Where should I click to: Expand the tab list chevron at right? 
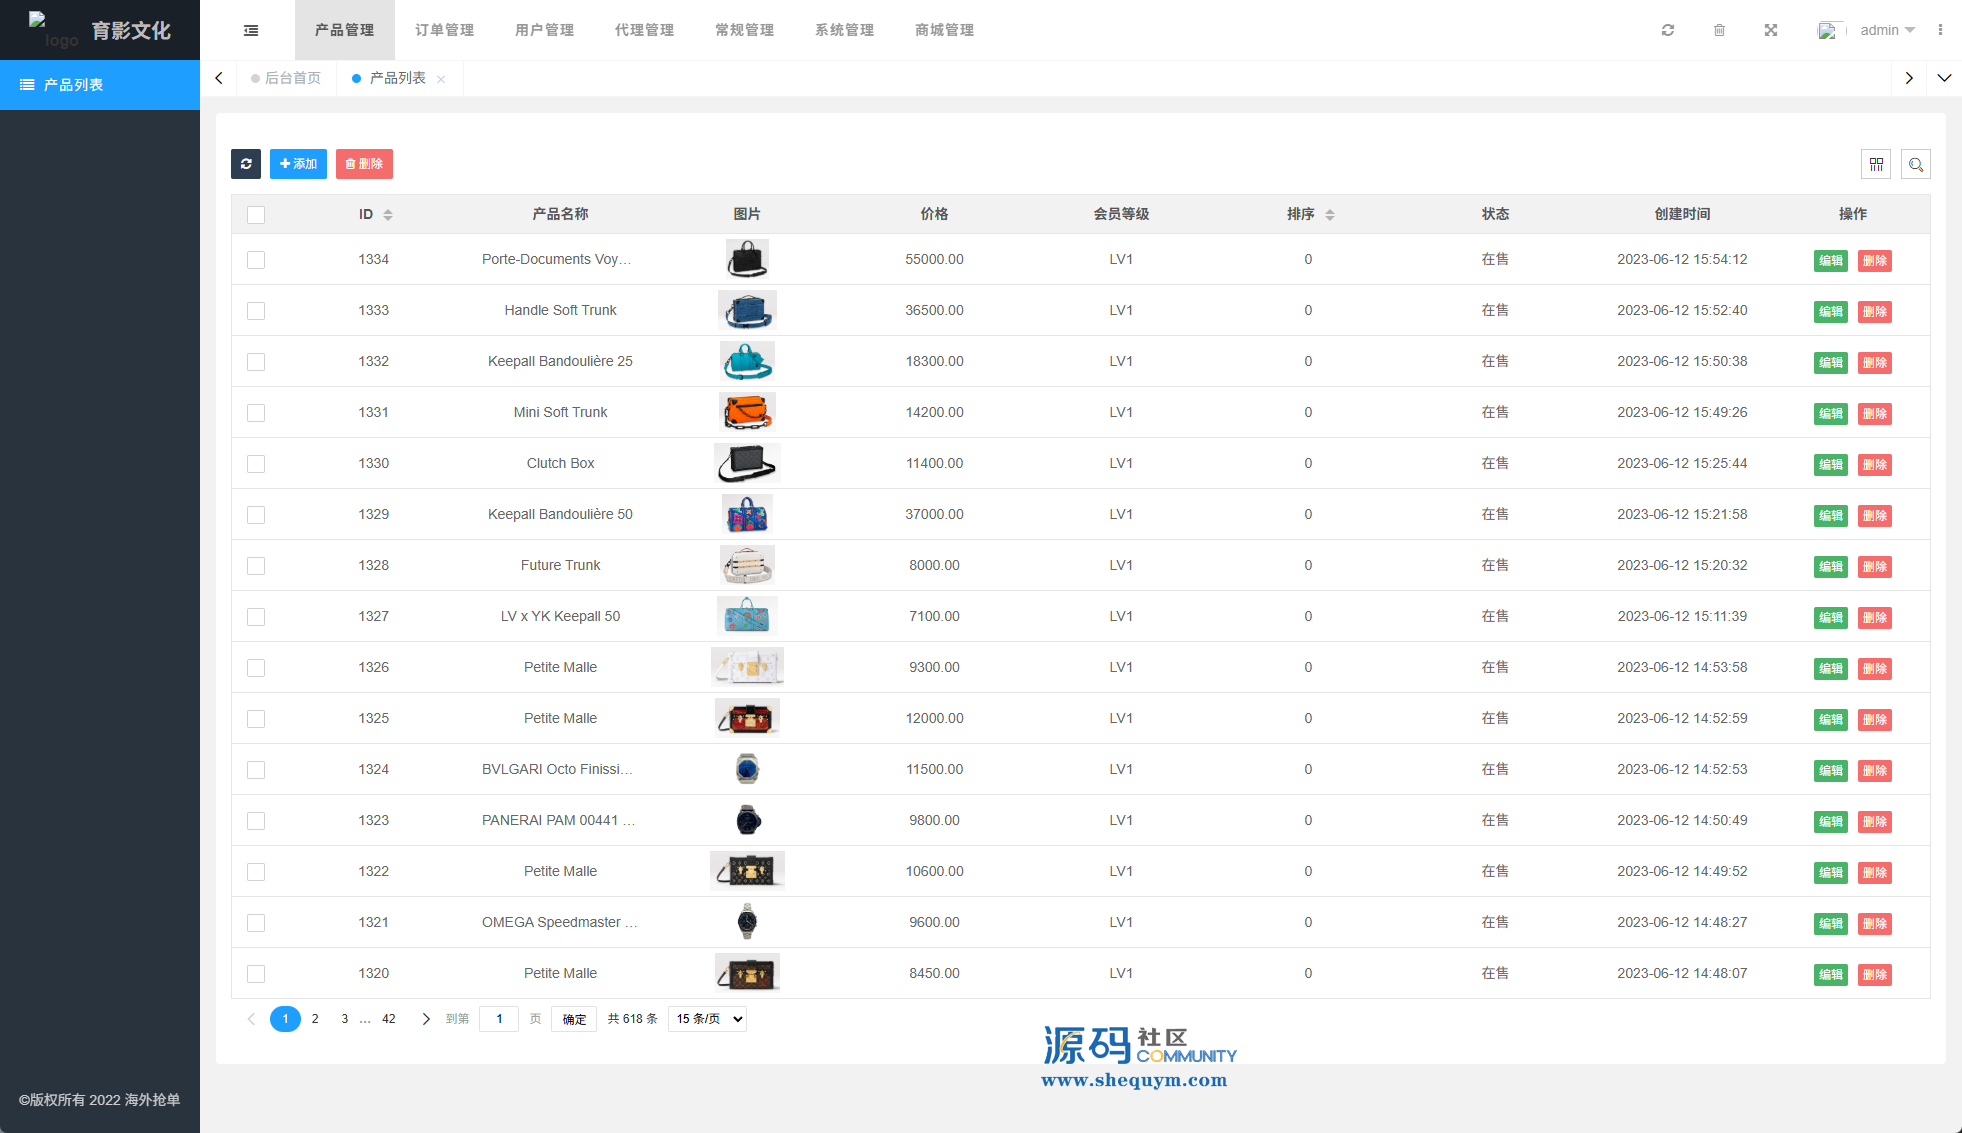pos(1944,78)
